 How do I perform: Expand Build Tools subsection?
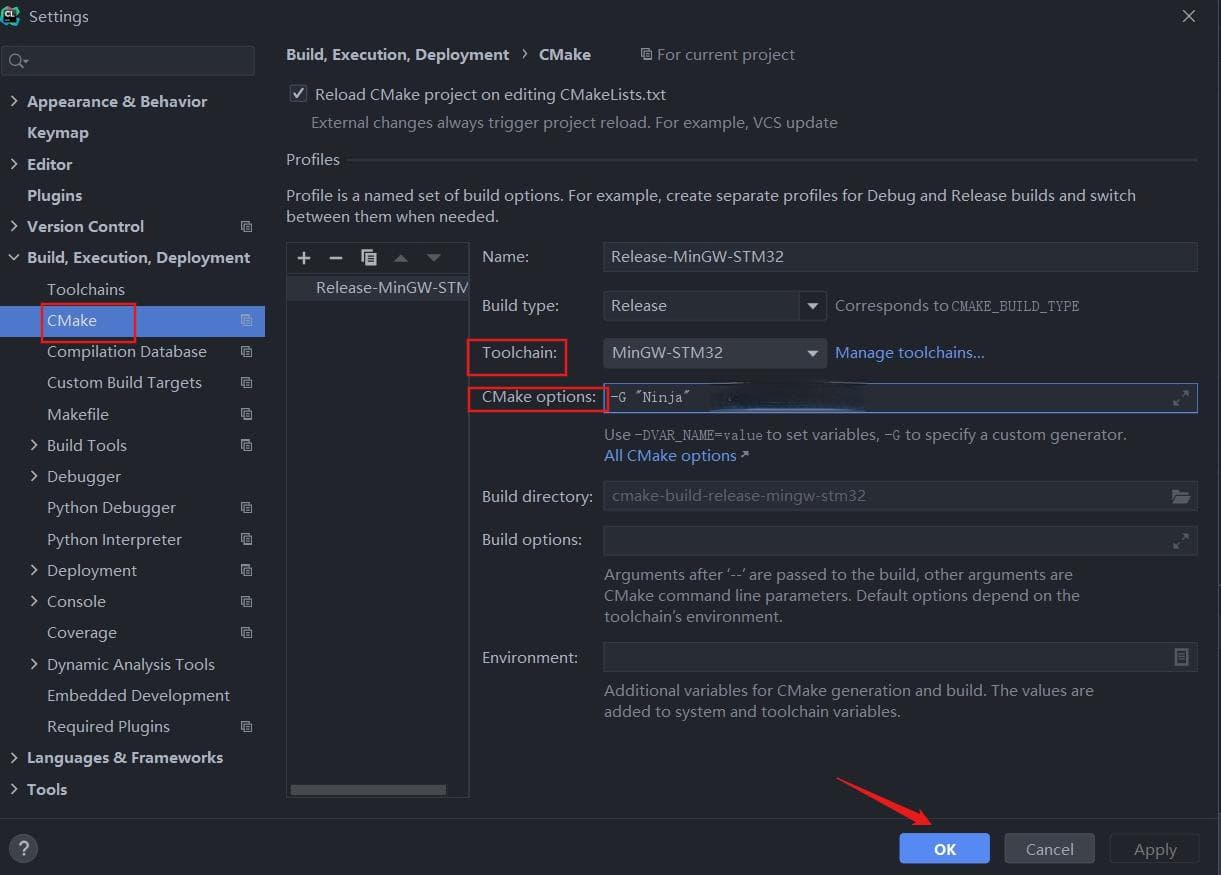point(34,445)
